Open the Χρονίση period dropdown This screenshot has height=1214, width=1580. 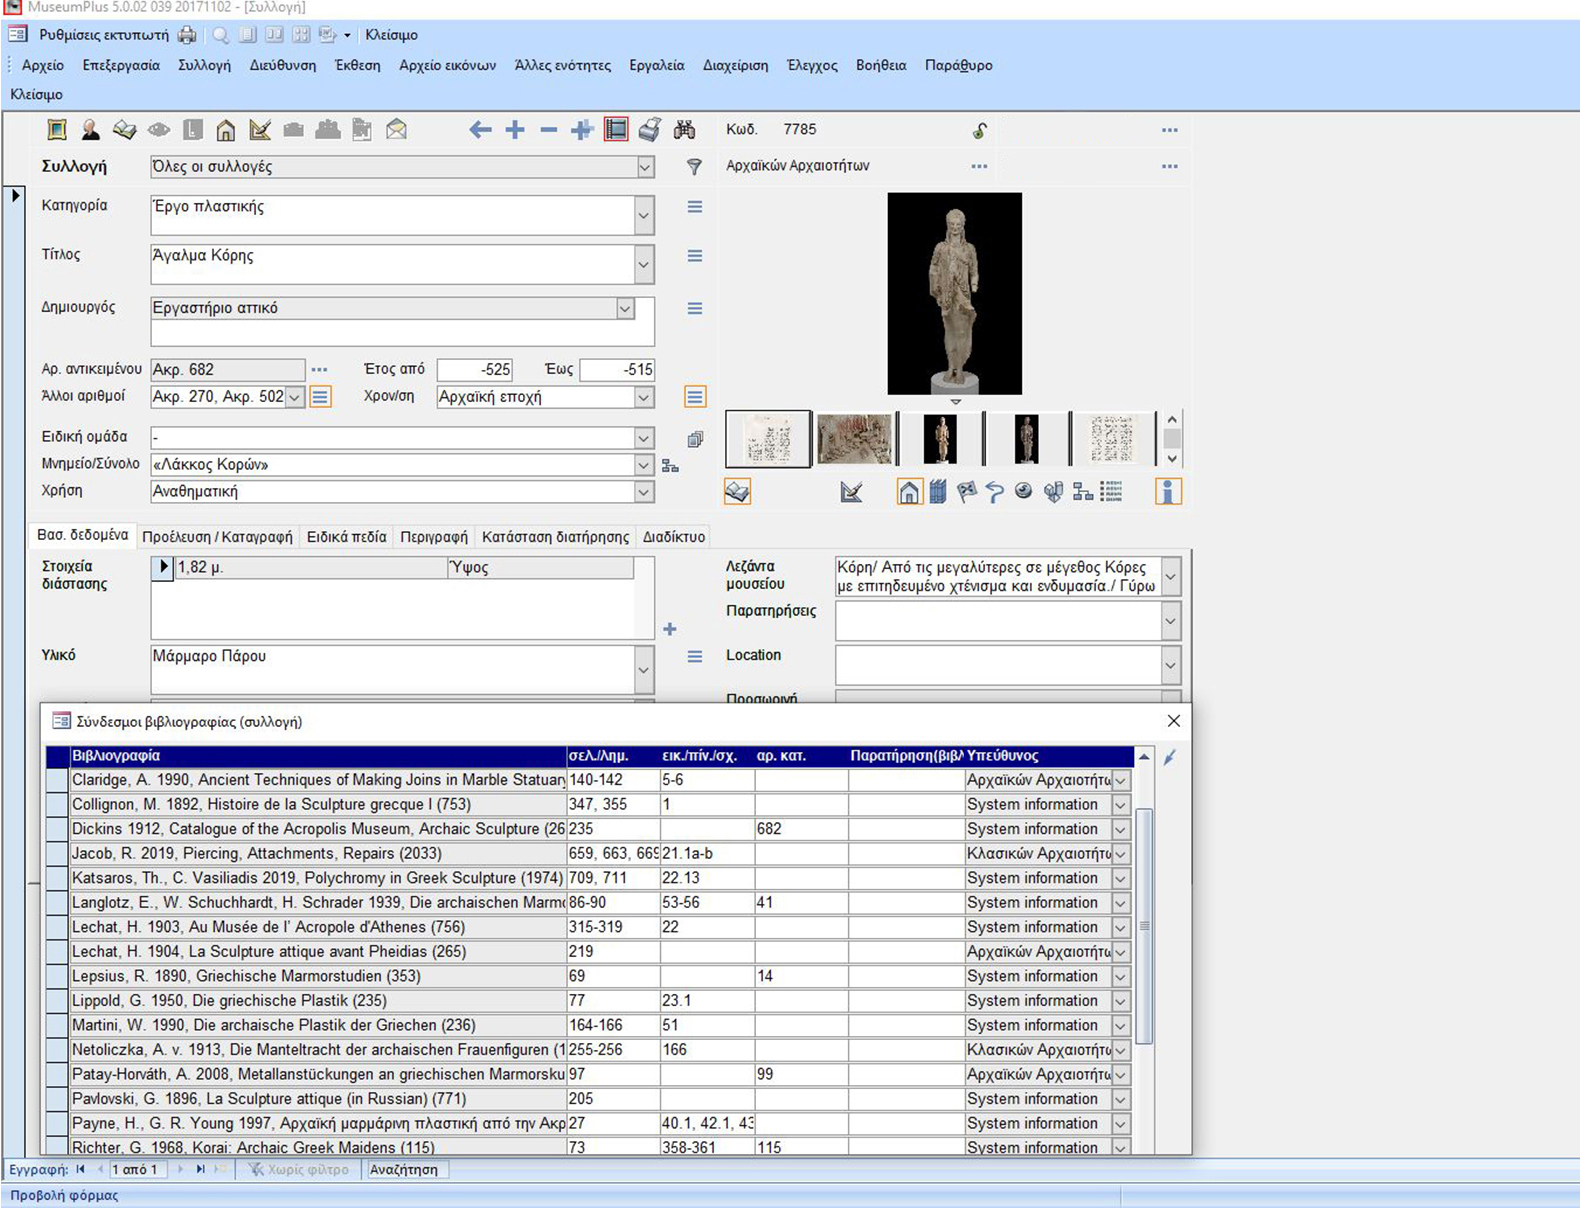click(x=644, y=397)
